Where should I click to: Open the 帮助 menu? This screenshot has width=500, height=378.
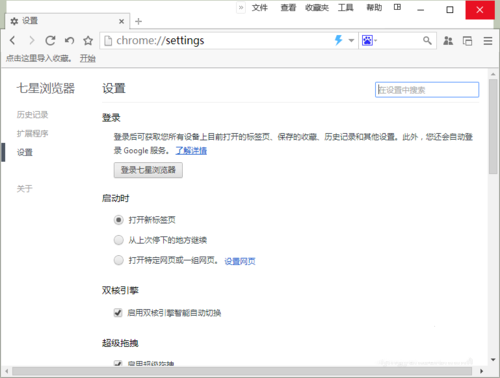374,7
